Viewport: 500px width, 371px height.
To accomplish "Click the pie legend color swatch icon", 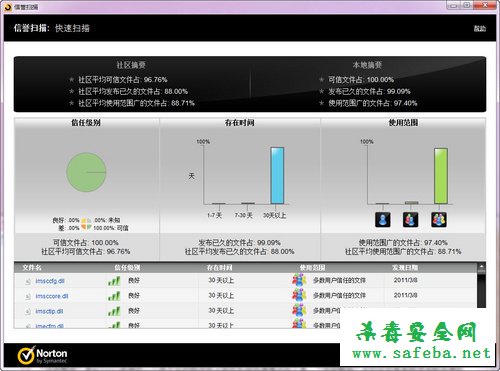I will (86, 224).
